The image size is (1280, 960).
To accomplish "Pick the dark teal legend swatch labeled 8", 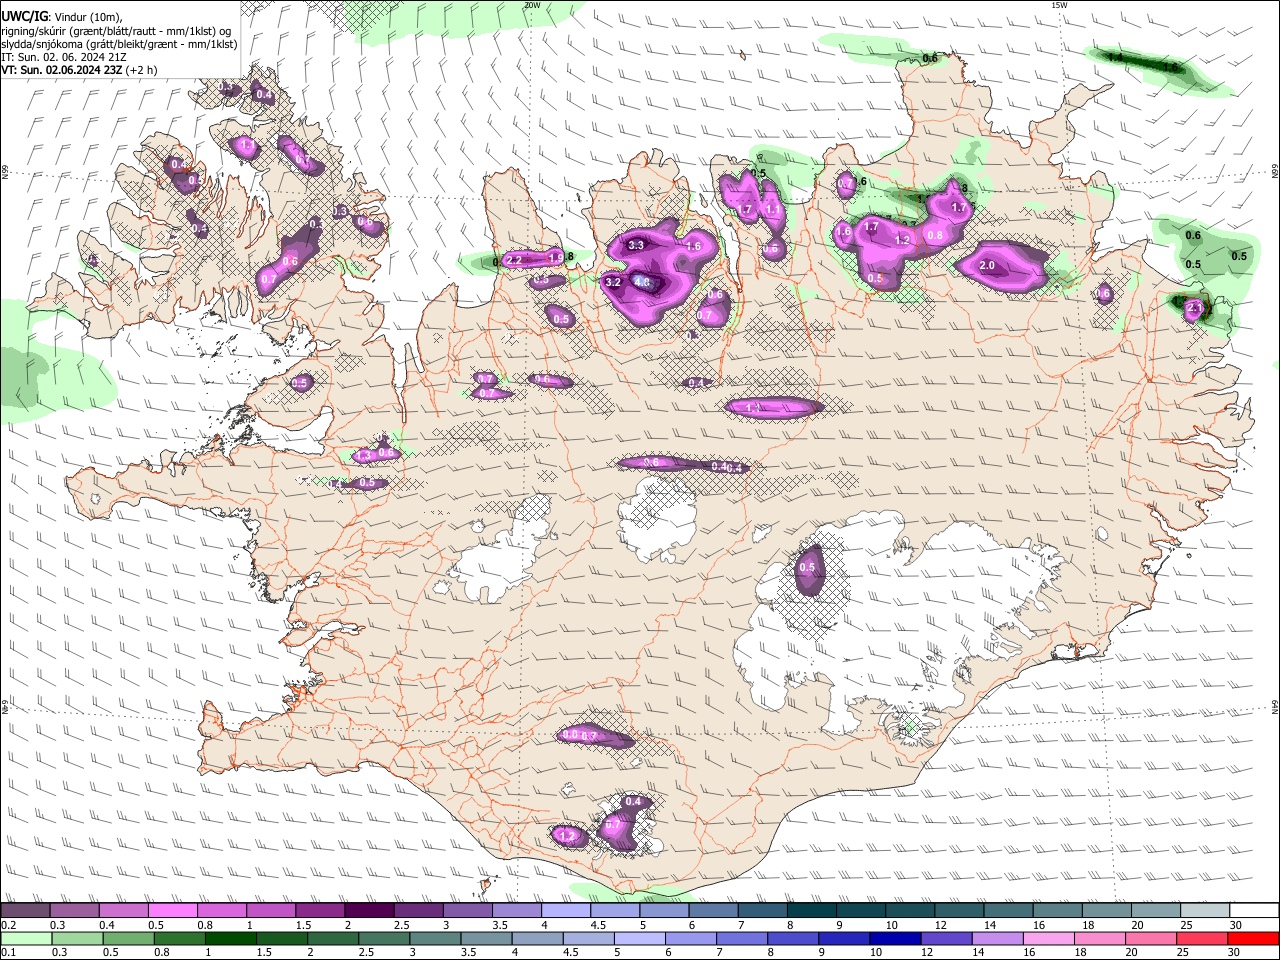I will 812,910.
